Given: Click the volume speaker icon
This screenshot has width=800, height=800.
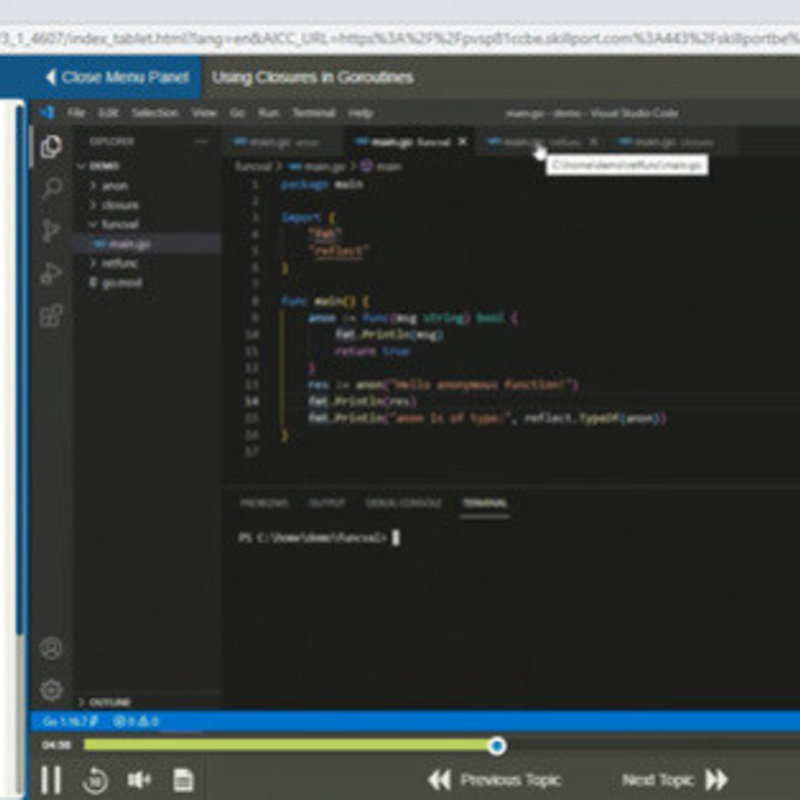Looking at the screenshot, I should tap(139, 780).
